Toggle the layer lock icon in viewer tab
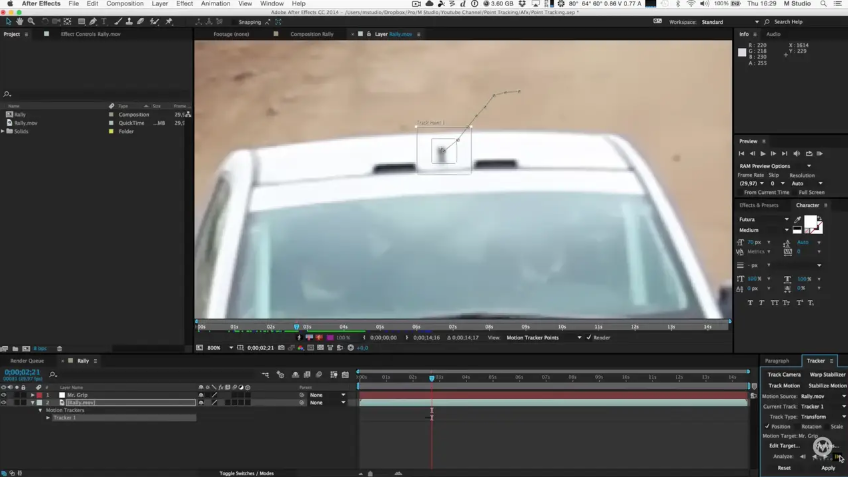Image resolution: width=848 pixels, height=477 pixels. click(369, 34)
